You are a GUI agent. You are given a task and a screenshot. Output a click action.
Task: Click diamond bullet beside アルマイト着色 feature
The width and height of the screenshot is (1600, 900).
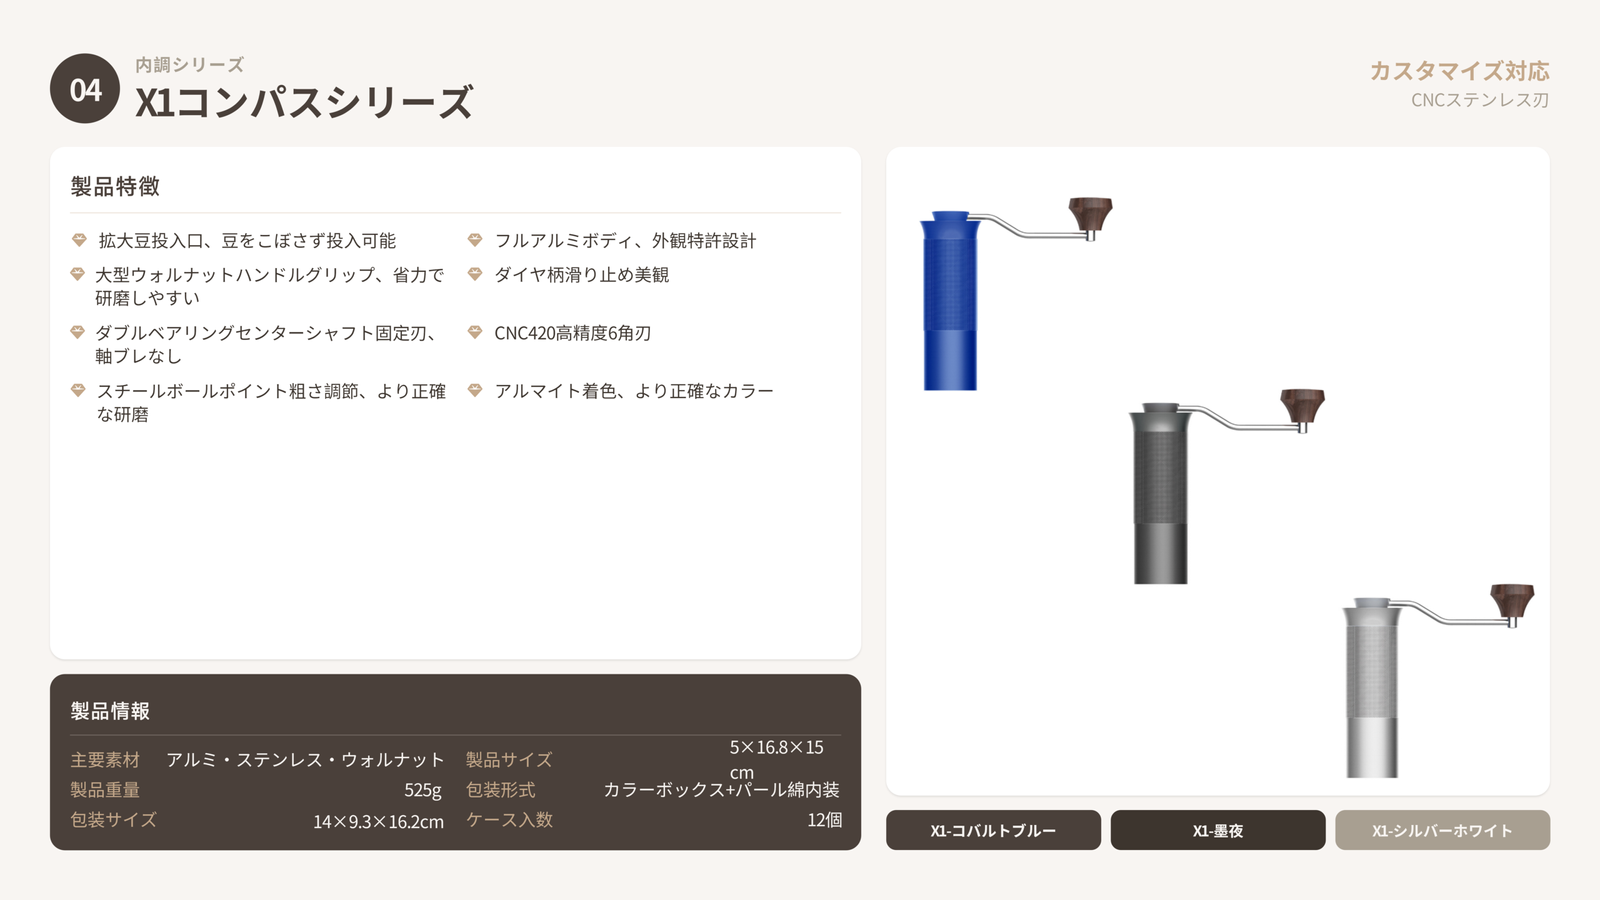click(x=475, y=390)
